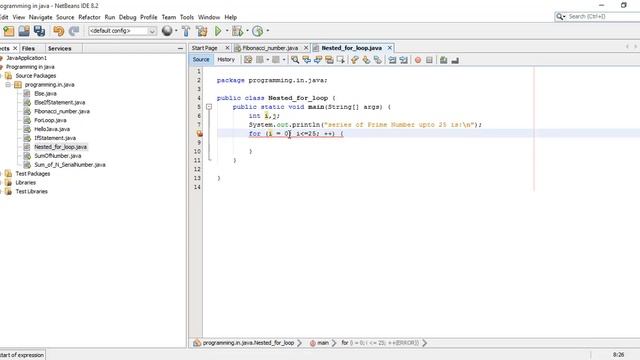
Task: Click the editor Back navigation icon
Action: [260, 60]
